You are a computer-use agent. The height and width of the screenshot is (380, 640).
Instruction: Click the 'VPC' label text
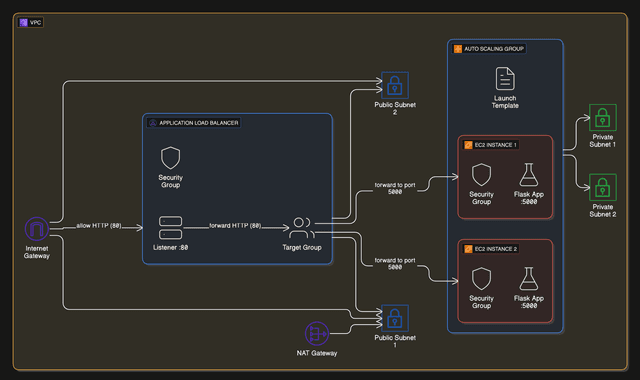click(36, 22)
